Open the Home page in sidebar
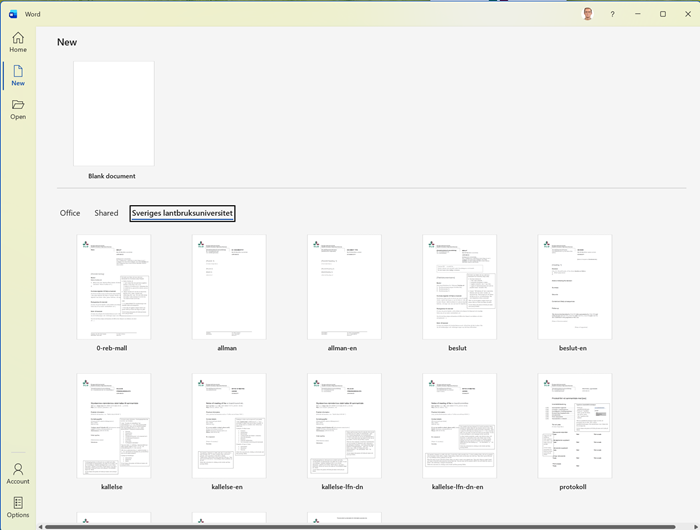 (x=18, y=41)
